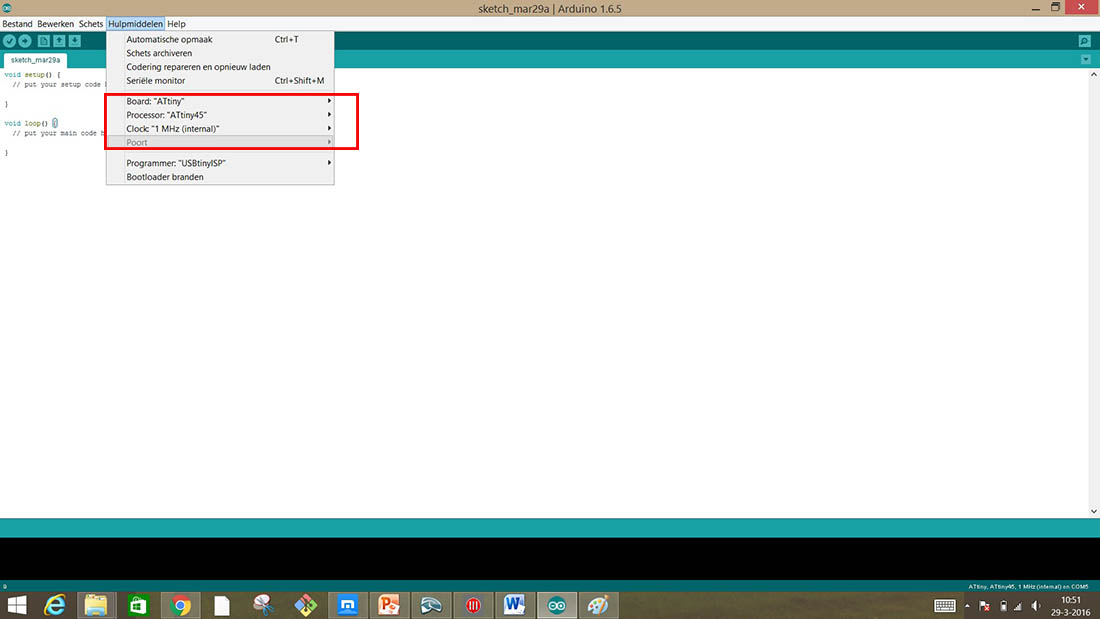
Task: Open PowerPoint from taskbar
Action: [x=389, y=605]
